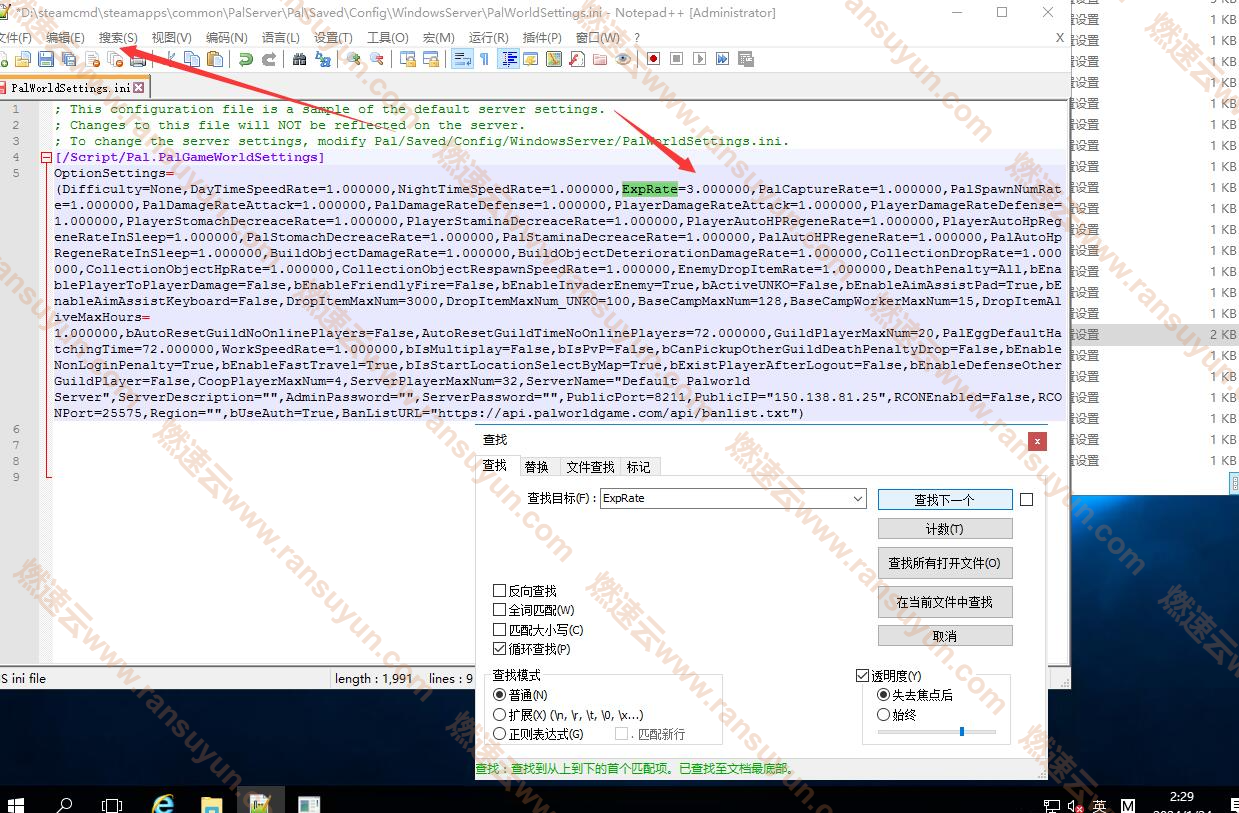
Task: Click the Open file folder toolbar icon
Action: coord(24,59)
